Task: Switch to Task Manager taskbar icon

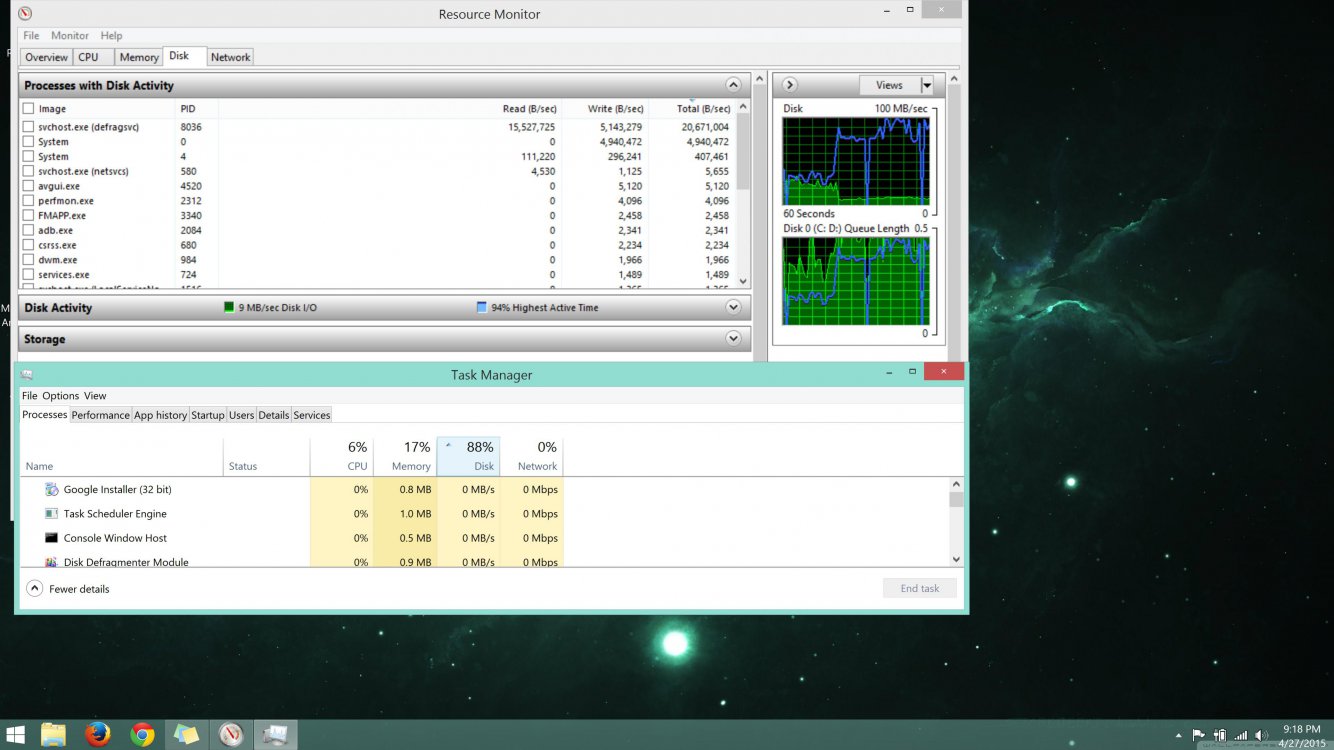Action: [x=277, y=735]
